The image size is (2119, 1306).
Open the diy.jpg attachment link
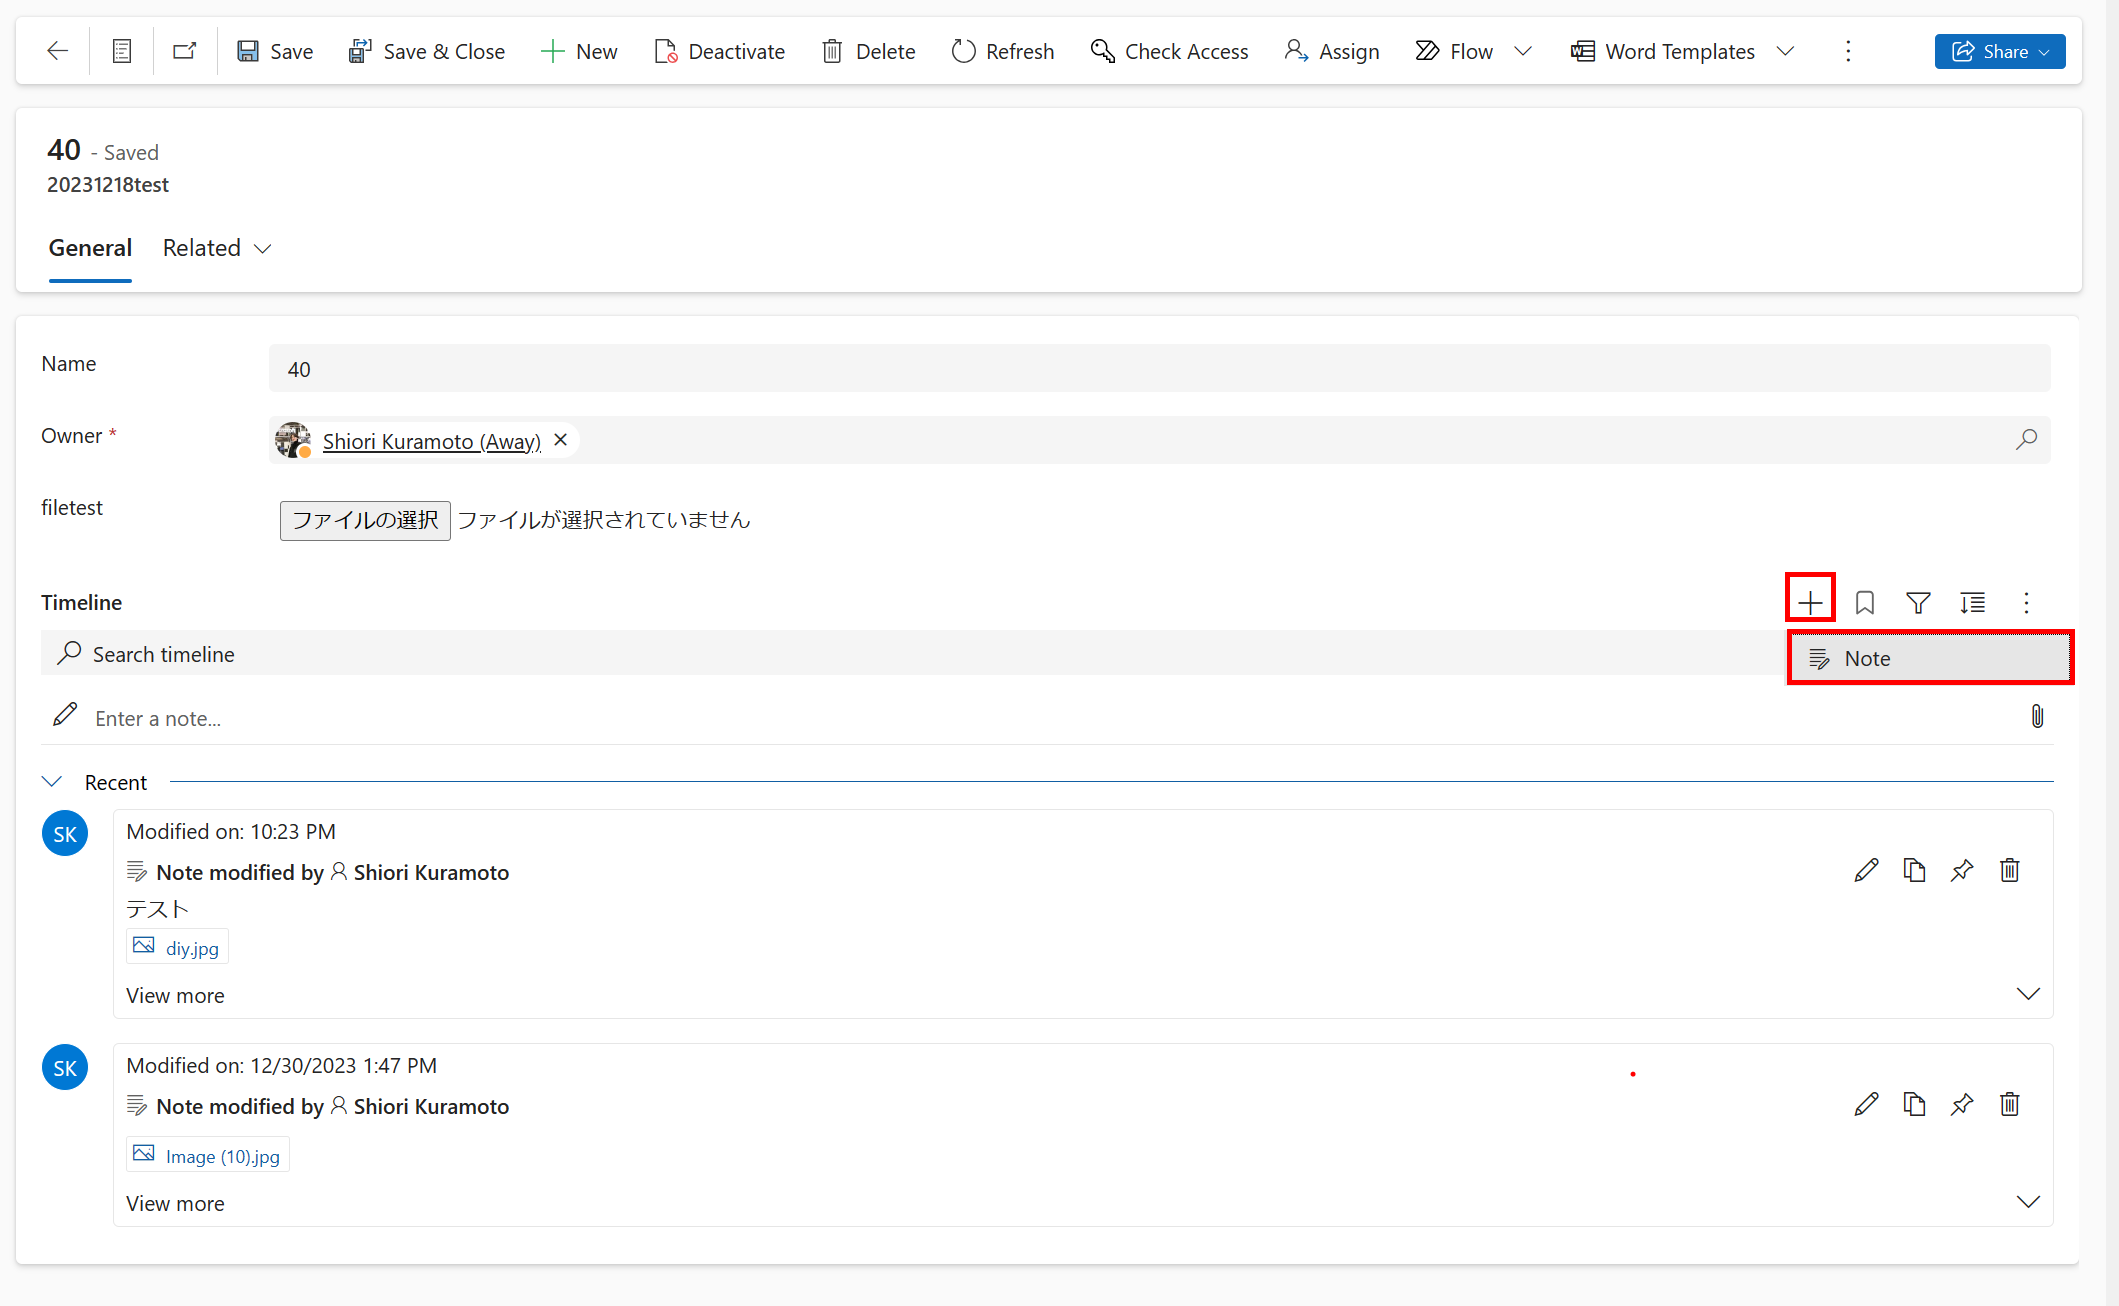click(x=192, y=948)
